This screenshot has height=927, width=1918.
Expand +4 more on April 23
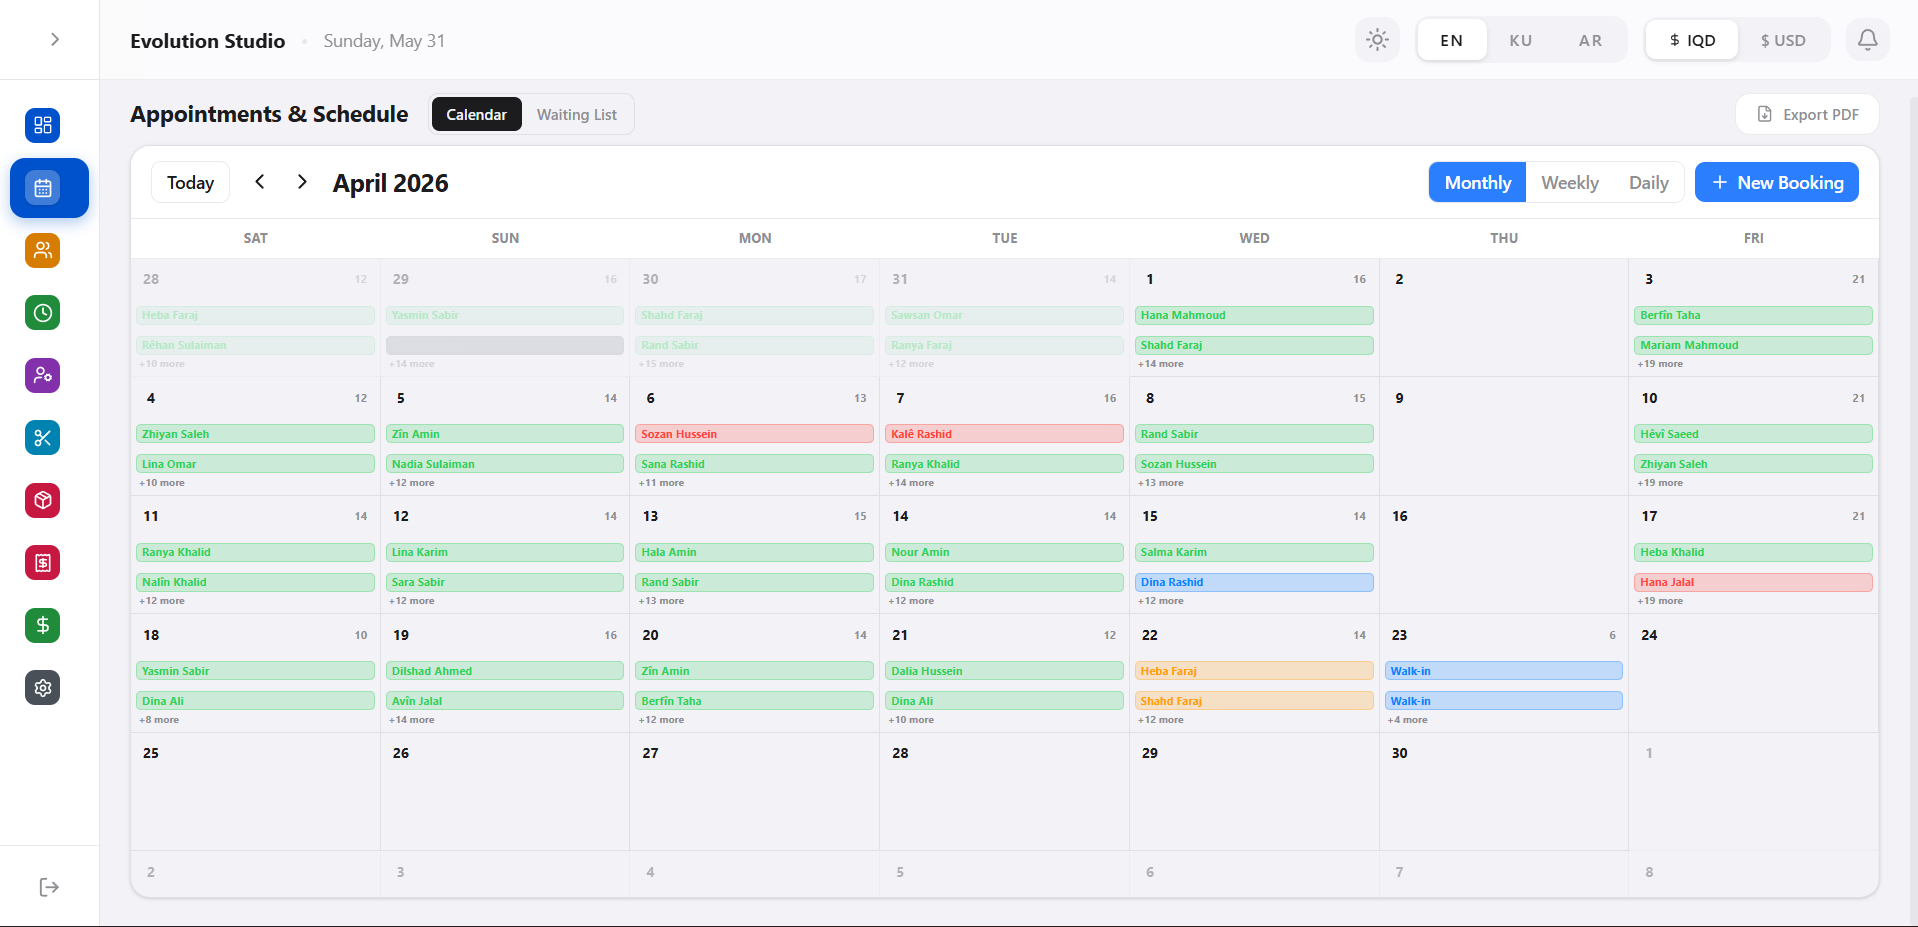coord(1407,720)
